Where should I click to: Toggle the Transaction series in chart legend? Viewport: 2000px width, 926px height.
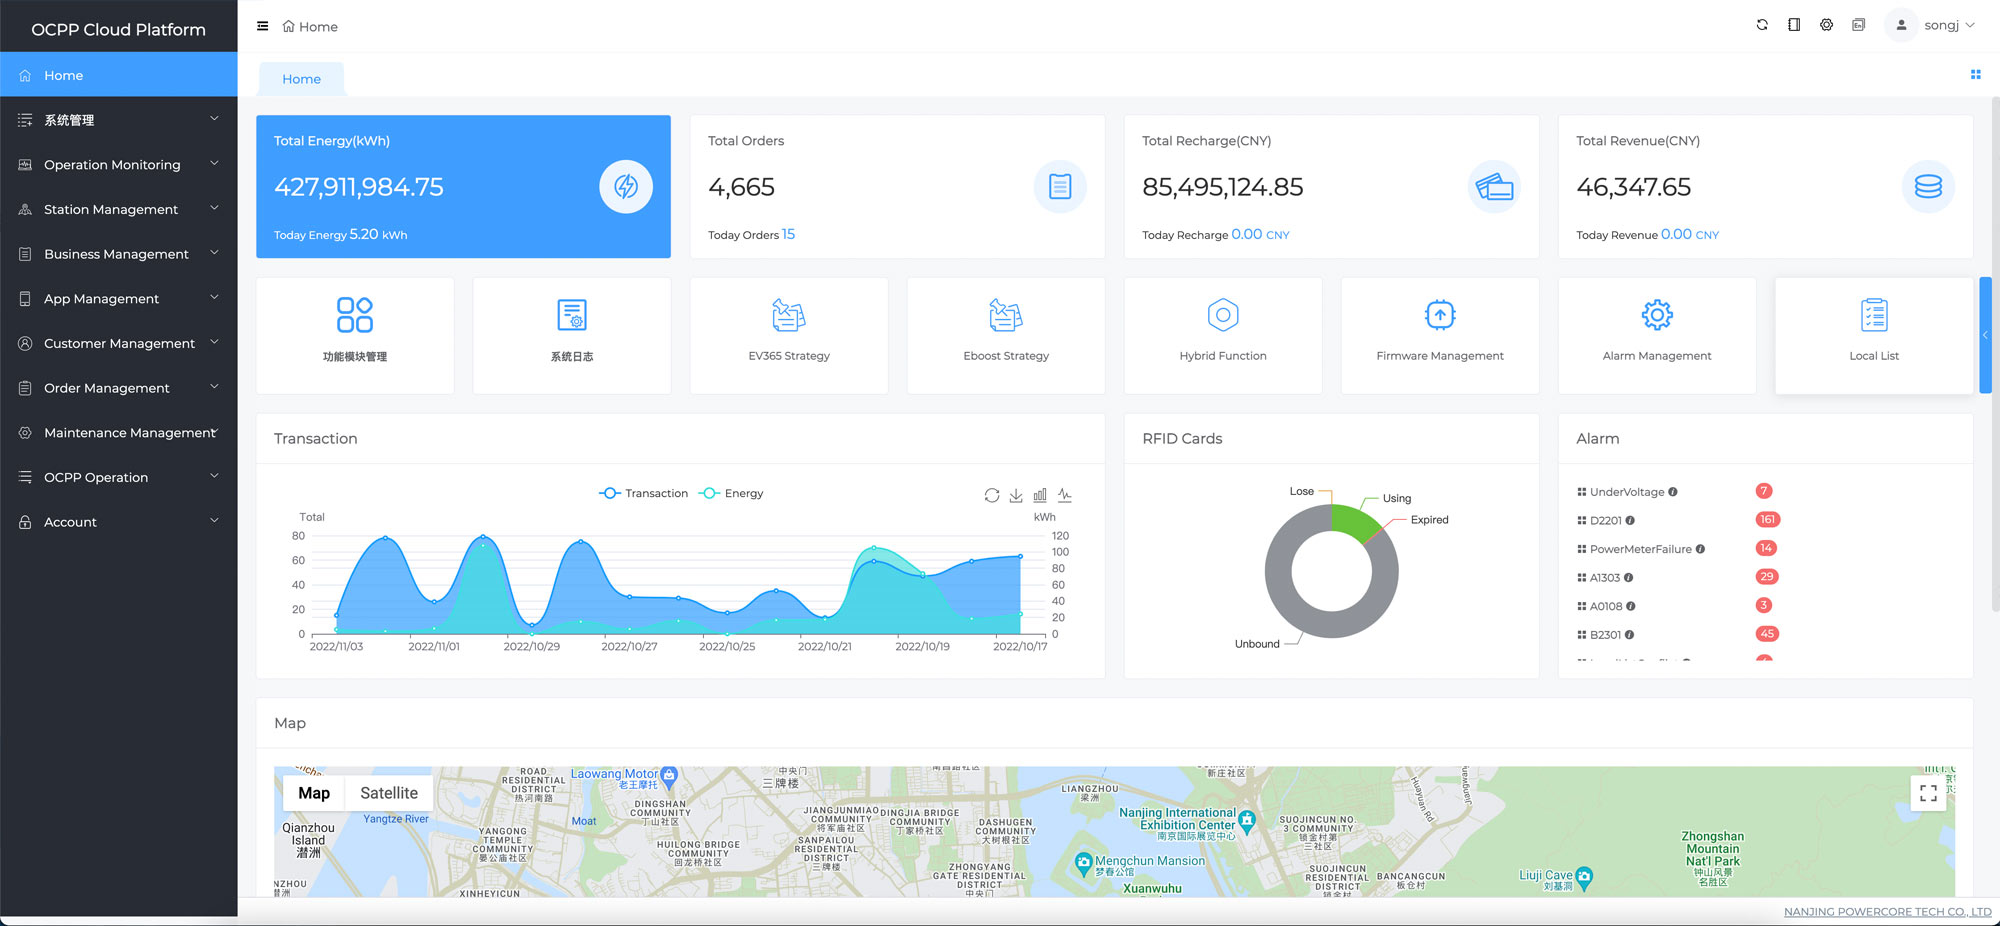pos(644,493)
